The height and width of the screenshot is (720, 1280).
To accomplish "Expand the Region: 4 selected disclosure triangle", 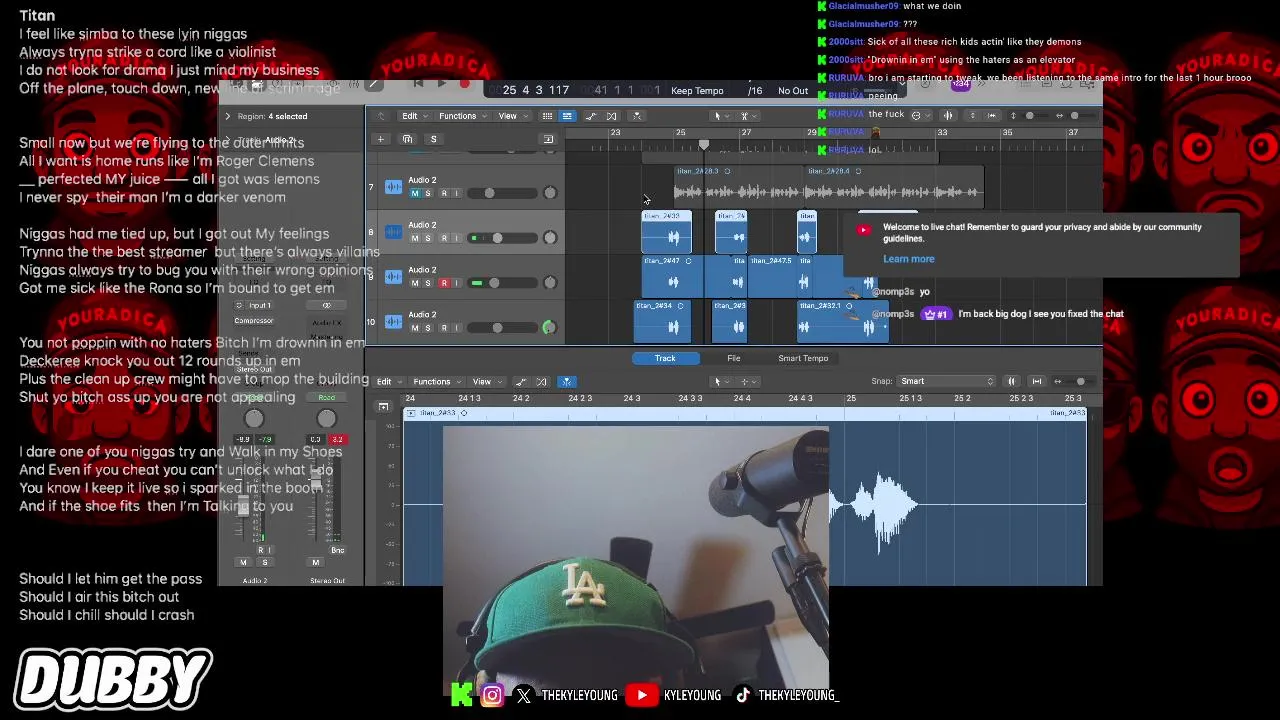I will tap(227, 116).
